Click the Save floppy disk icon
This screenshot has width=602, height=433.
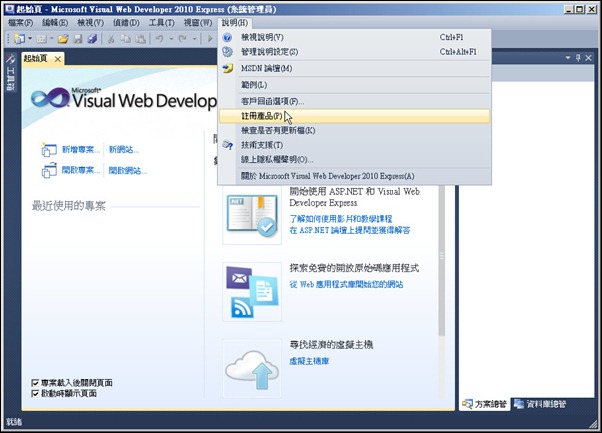click(78, 39)
